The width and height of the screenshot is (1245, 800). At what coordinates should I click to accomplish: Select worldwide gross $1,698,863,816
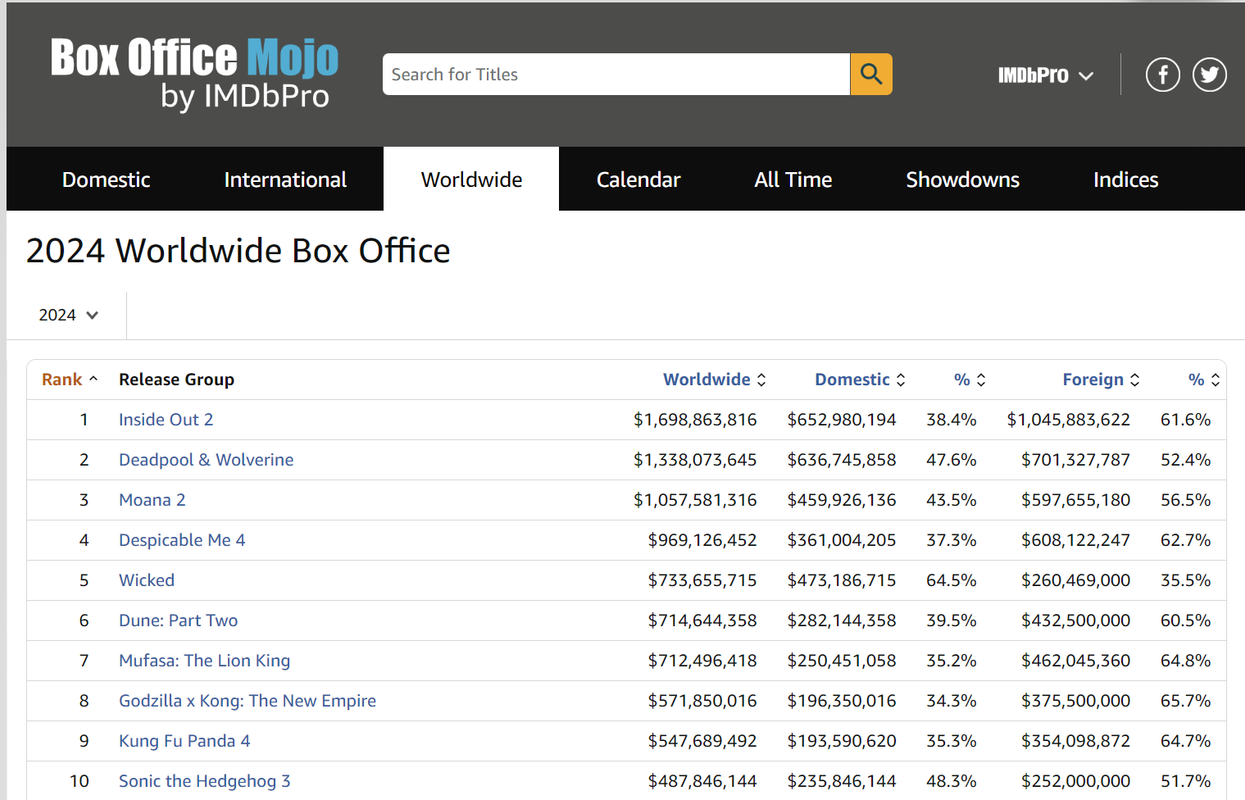point(695,420)
